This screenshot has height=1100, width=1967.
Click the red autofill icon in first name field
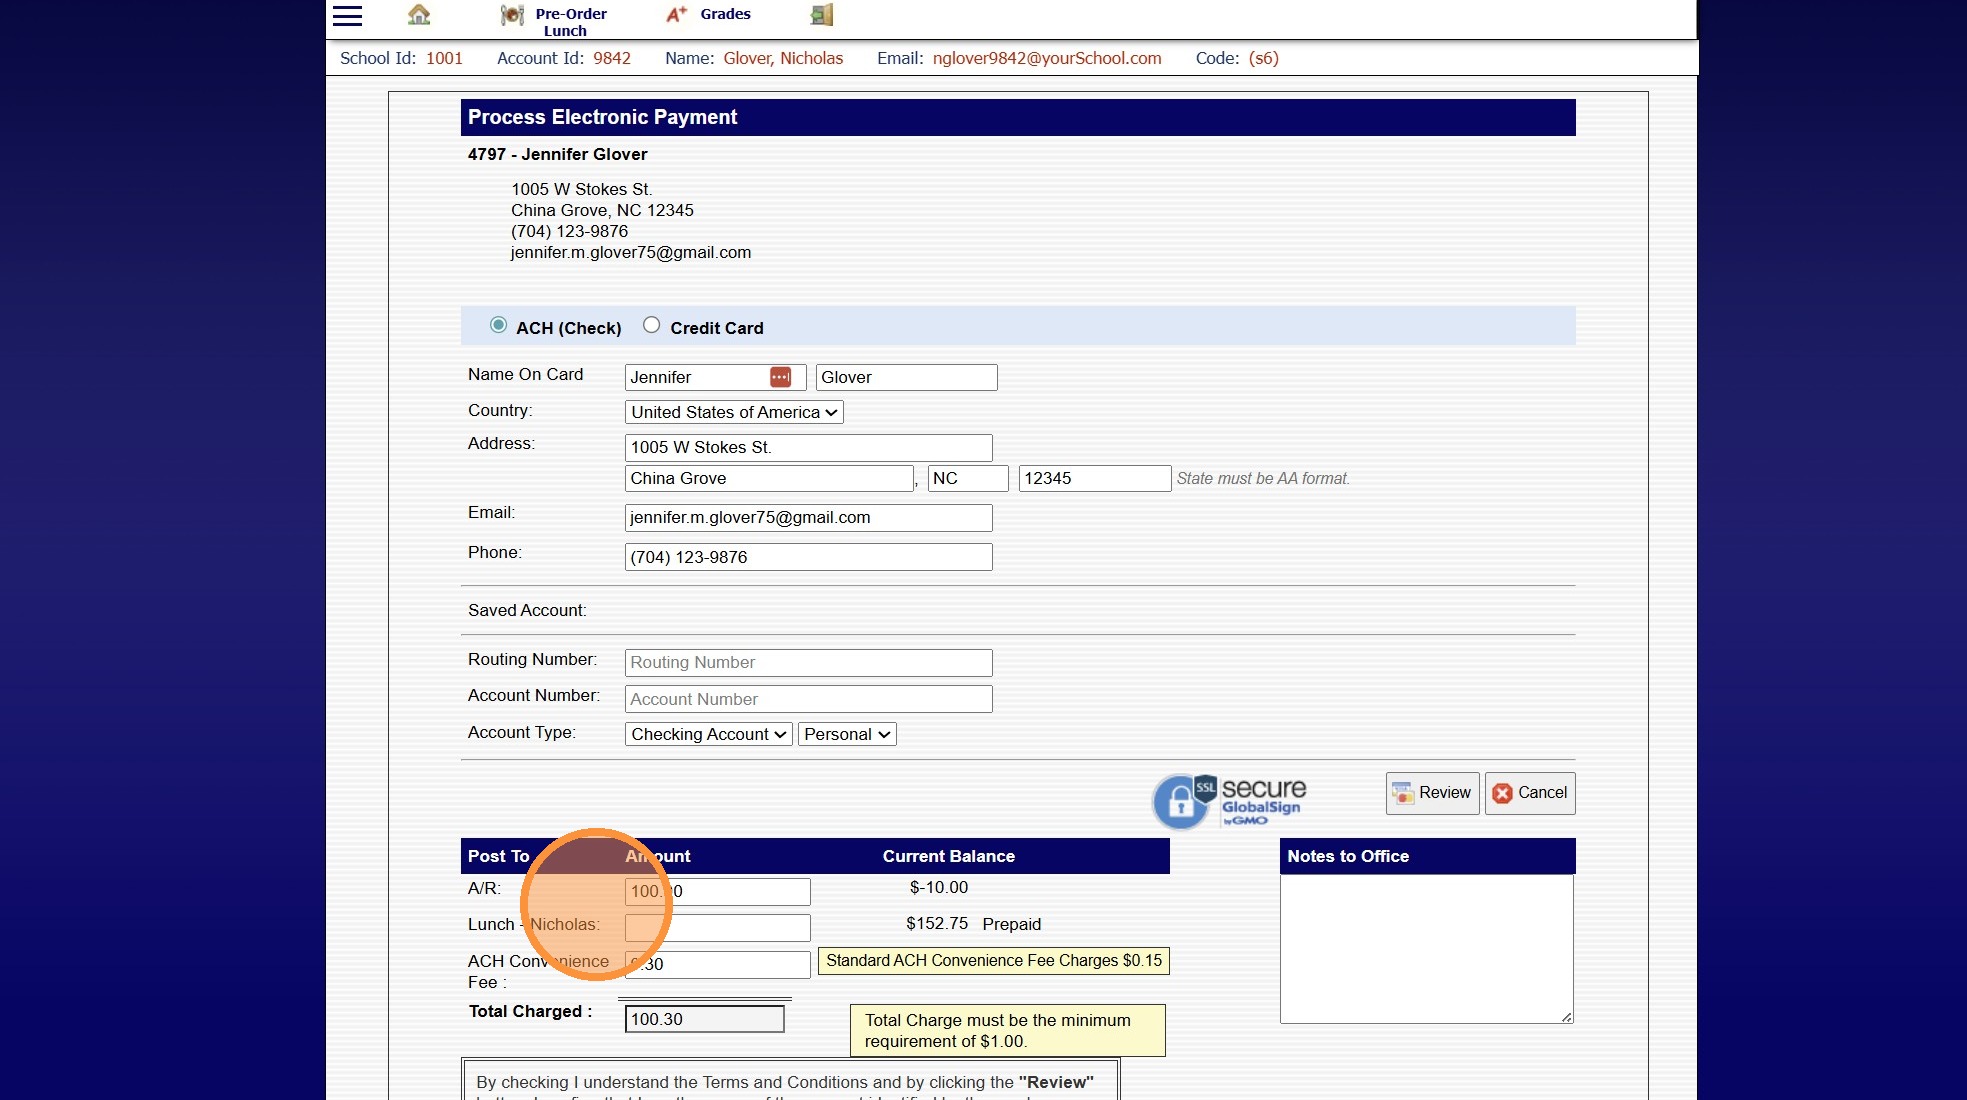click(780, 377)
